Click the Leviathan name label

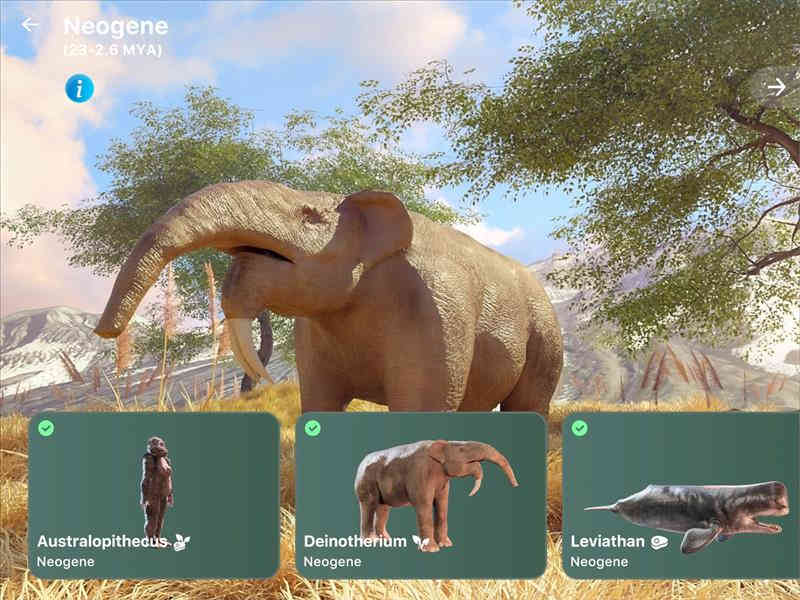tap(608, 541)
